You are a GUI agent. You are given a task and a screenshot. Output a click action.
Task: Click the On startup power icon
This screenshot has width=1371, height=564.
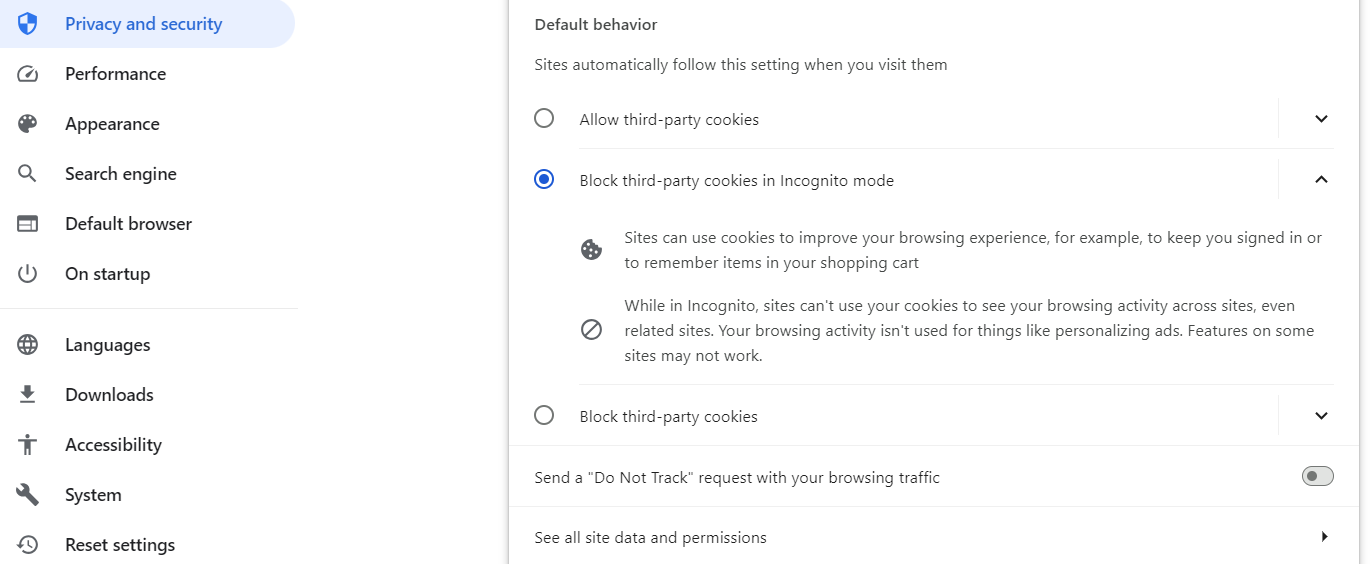28,274
